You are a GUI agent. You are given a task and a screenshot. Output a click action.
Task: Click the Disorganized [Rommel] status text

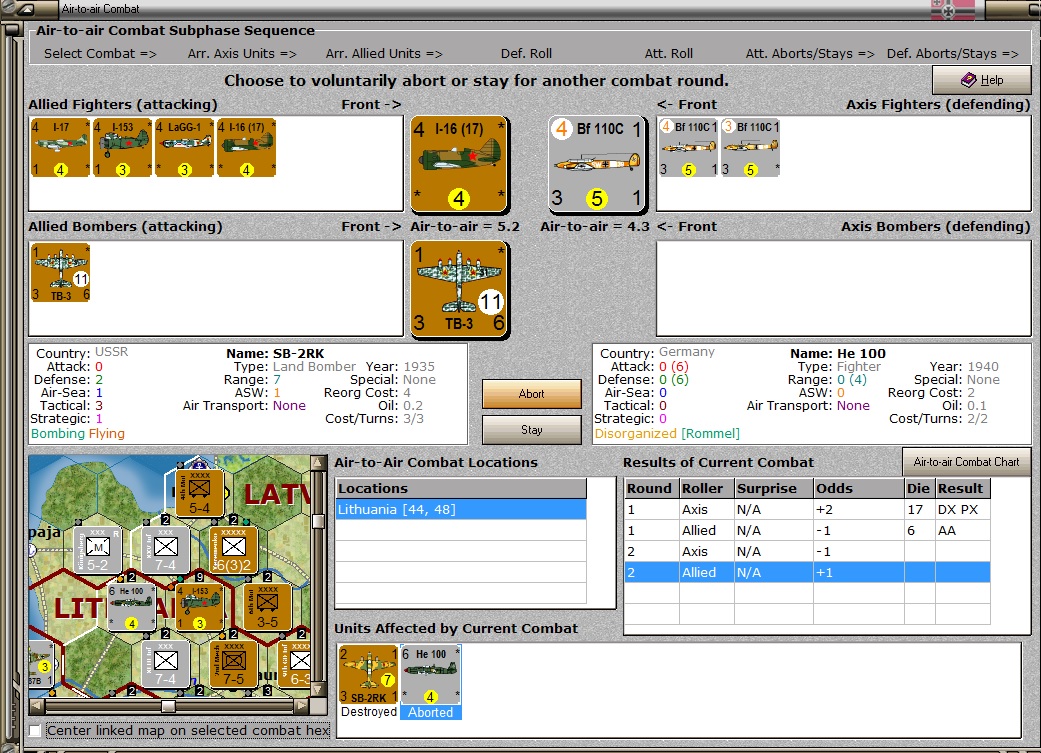coord(667,434)
